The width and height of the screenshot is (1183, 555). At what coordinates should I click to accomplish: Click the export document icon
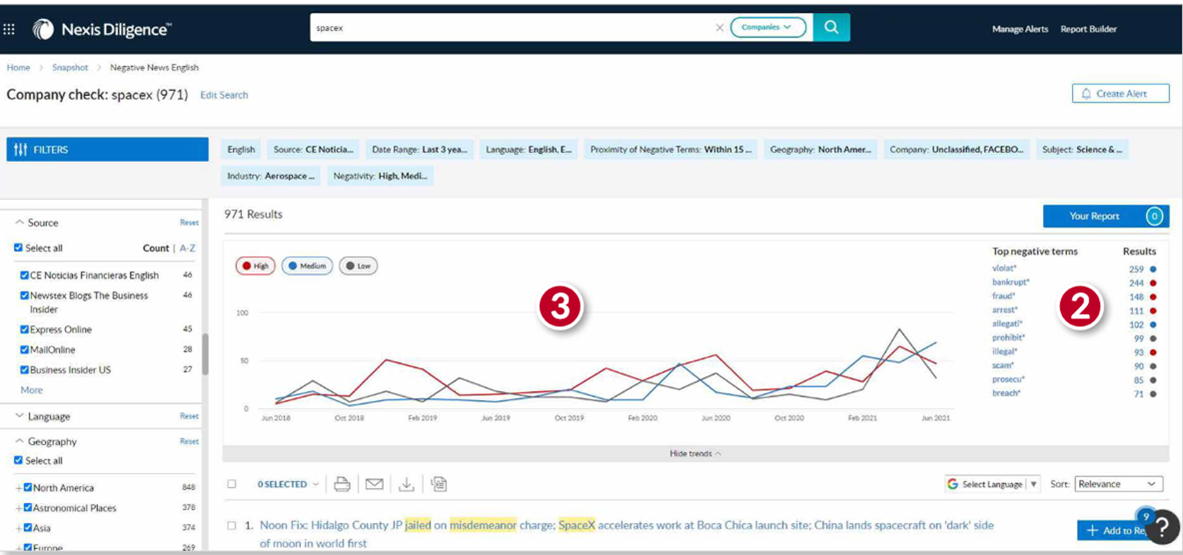pos(439,484)
